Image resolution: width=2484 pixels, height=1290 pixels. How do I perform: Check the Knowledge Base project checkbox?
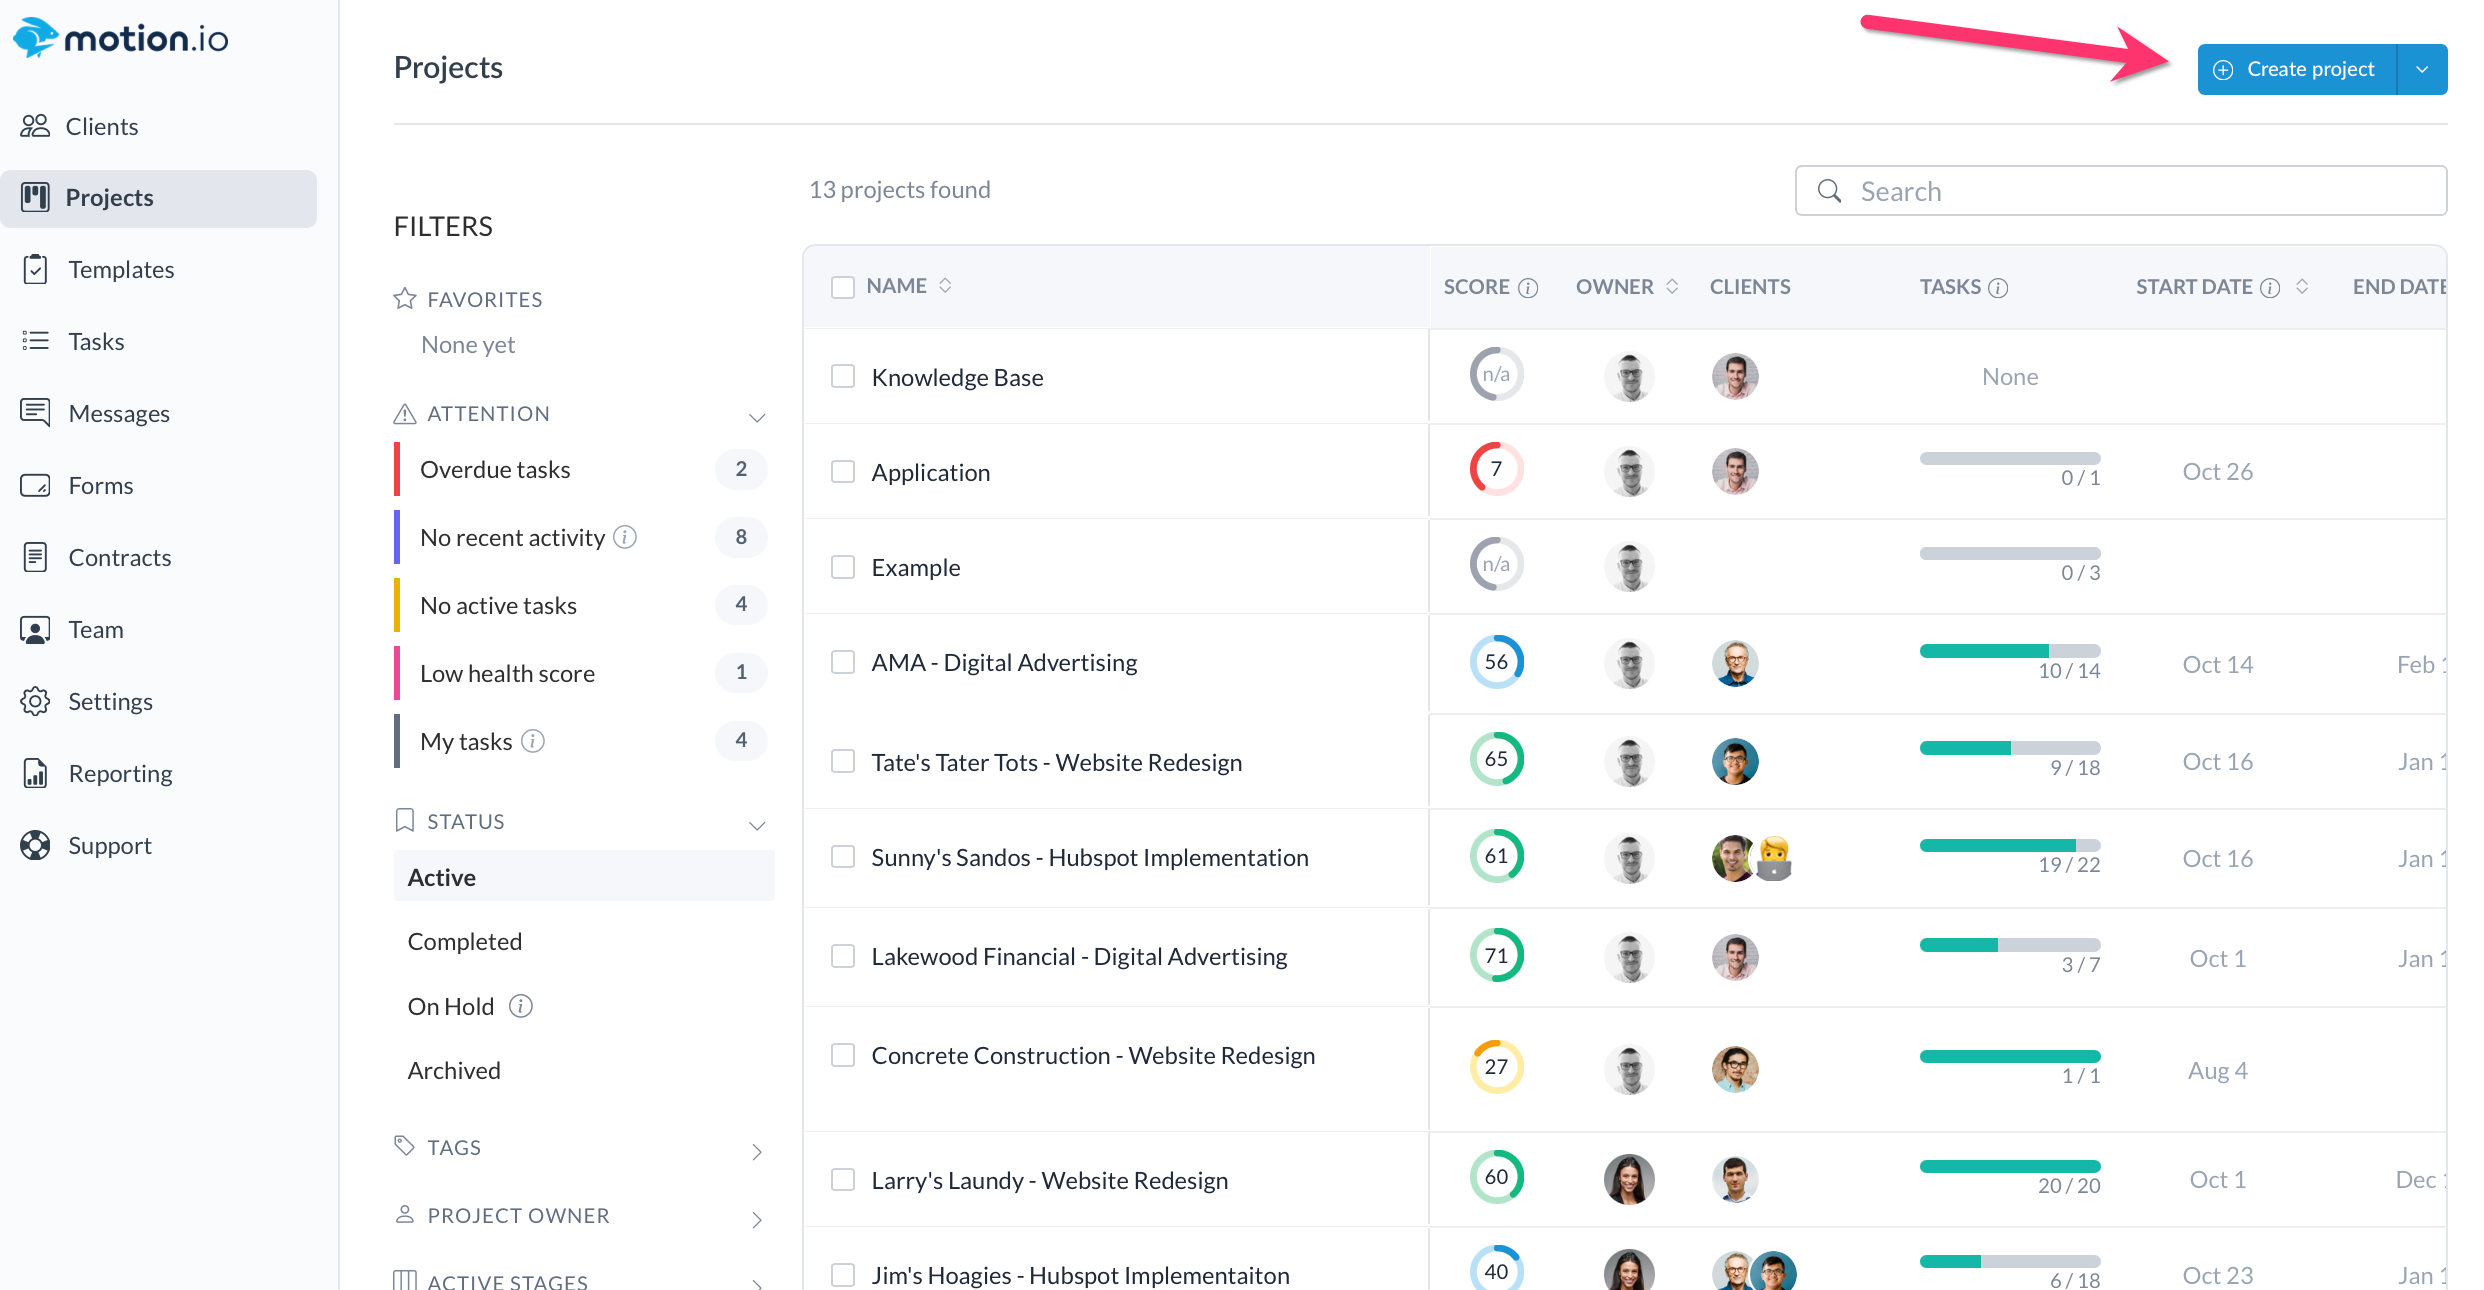coord(843,377)
